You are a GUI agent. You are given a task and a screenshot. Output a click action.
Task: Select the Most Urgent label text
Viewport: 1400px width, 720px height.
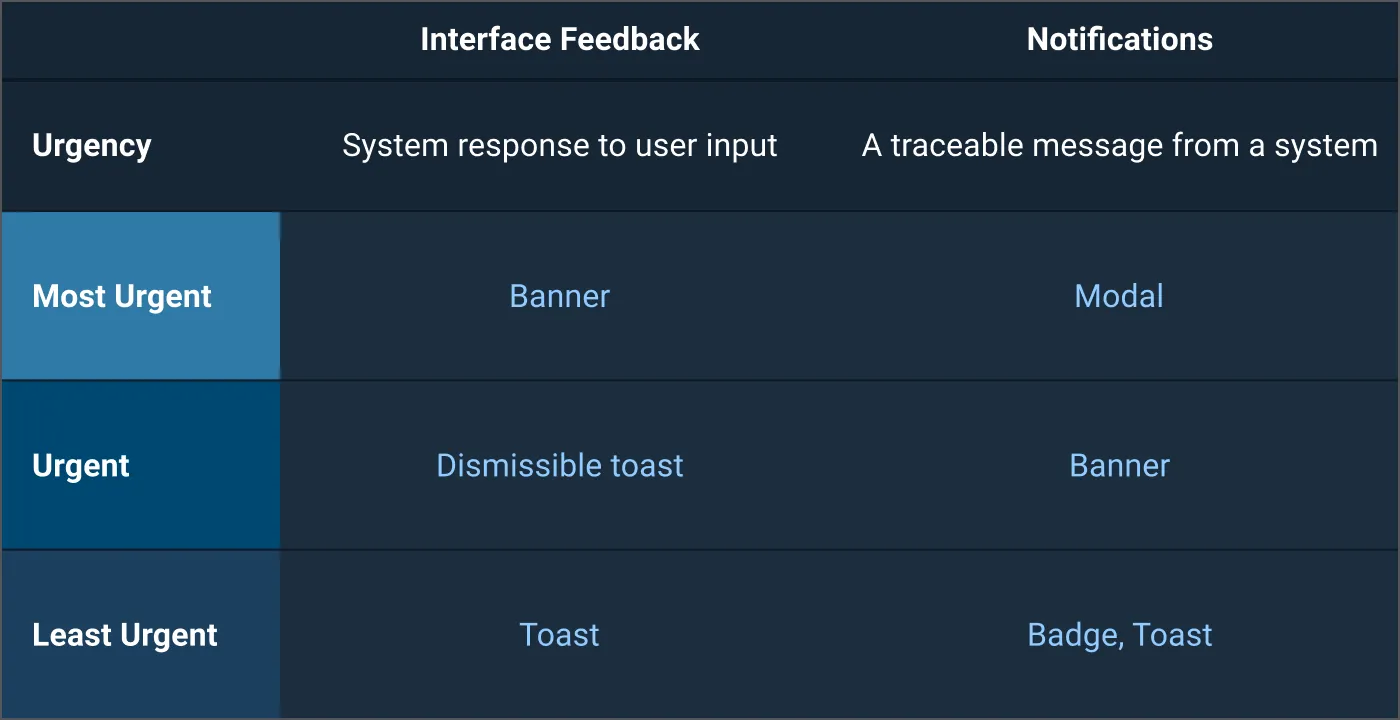point(122,297)
